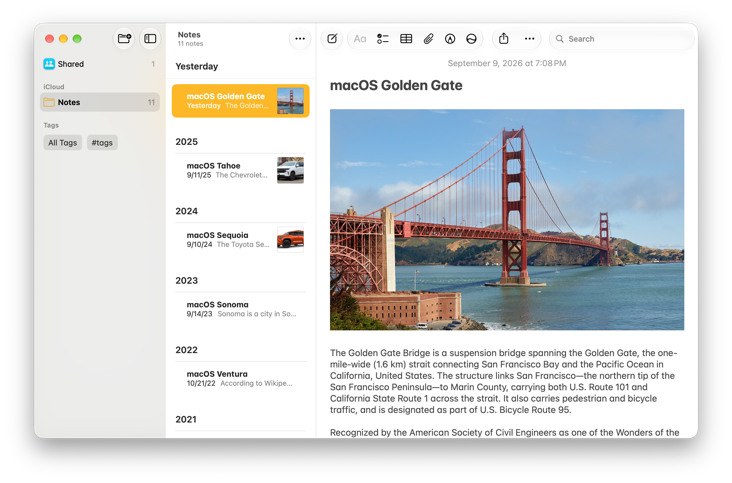
Task: Open the notes list more options ellipsis
Action: click(x=300, y=39)
